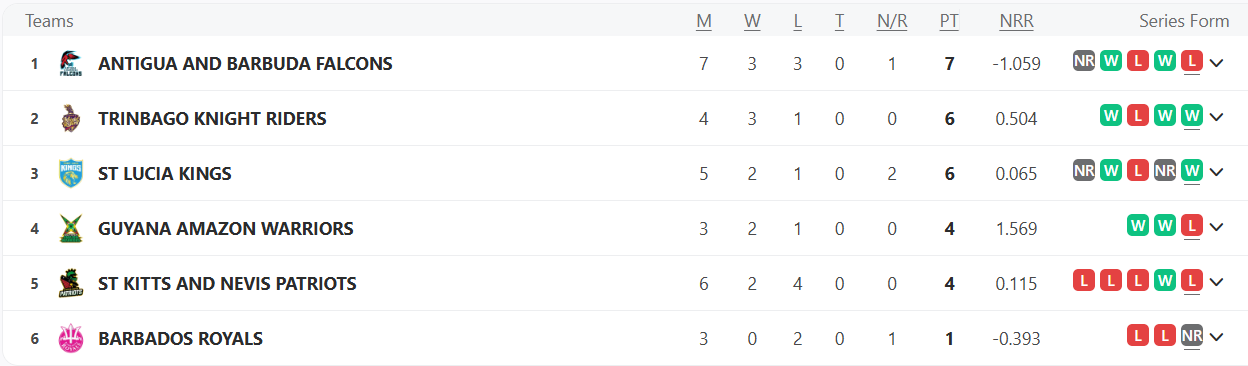This screenshot has width=1248, height=366.
Task: Expand the St Kitts and Nevis Patriots chevron
Action: (1217, 283)
